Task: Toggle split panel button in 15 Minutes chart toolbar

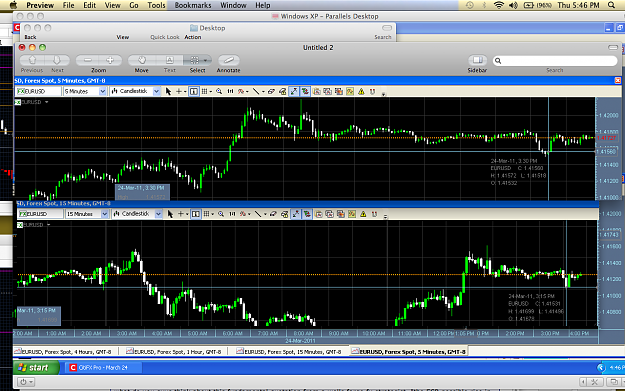Action: (x=196, y=214)
